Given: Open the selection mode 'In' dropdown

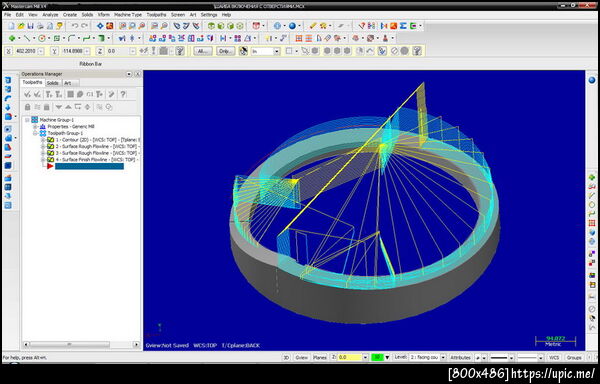Looking at the screenshot, I should click(x=277, y=51).
